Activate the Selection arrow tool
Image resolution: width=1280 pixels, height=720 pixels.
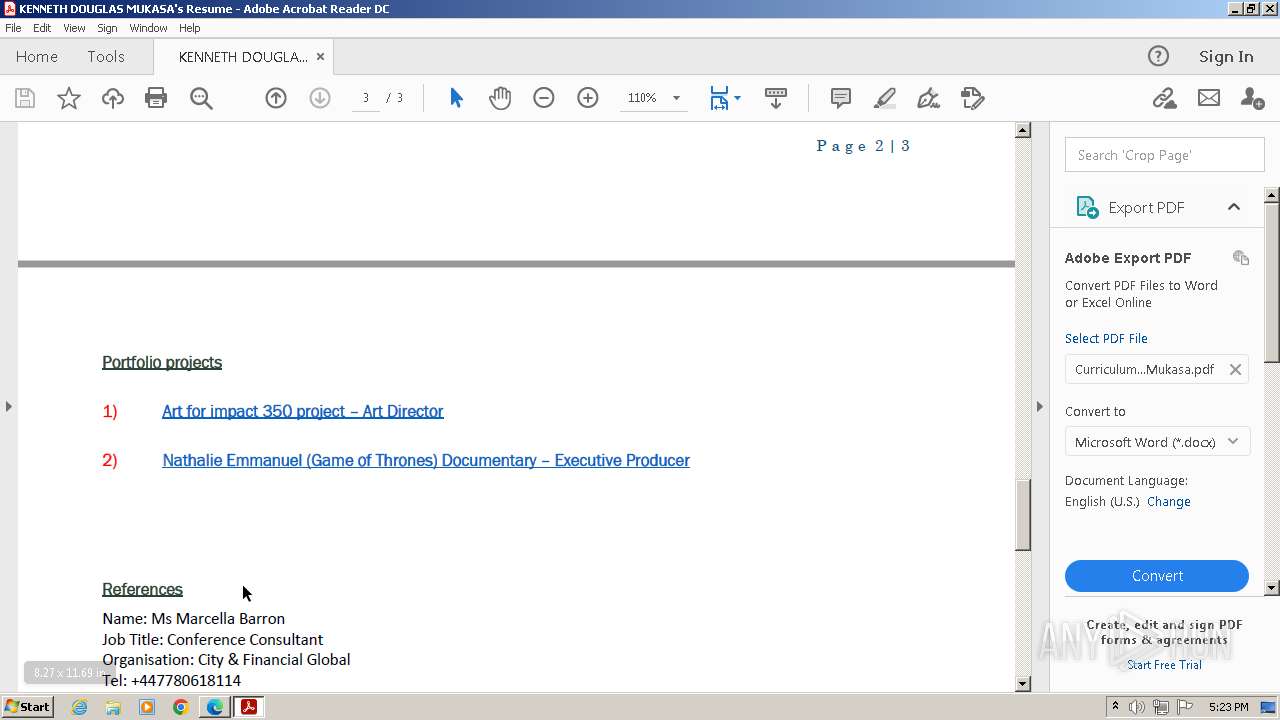click(x=456, y=98)
